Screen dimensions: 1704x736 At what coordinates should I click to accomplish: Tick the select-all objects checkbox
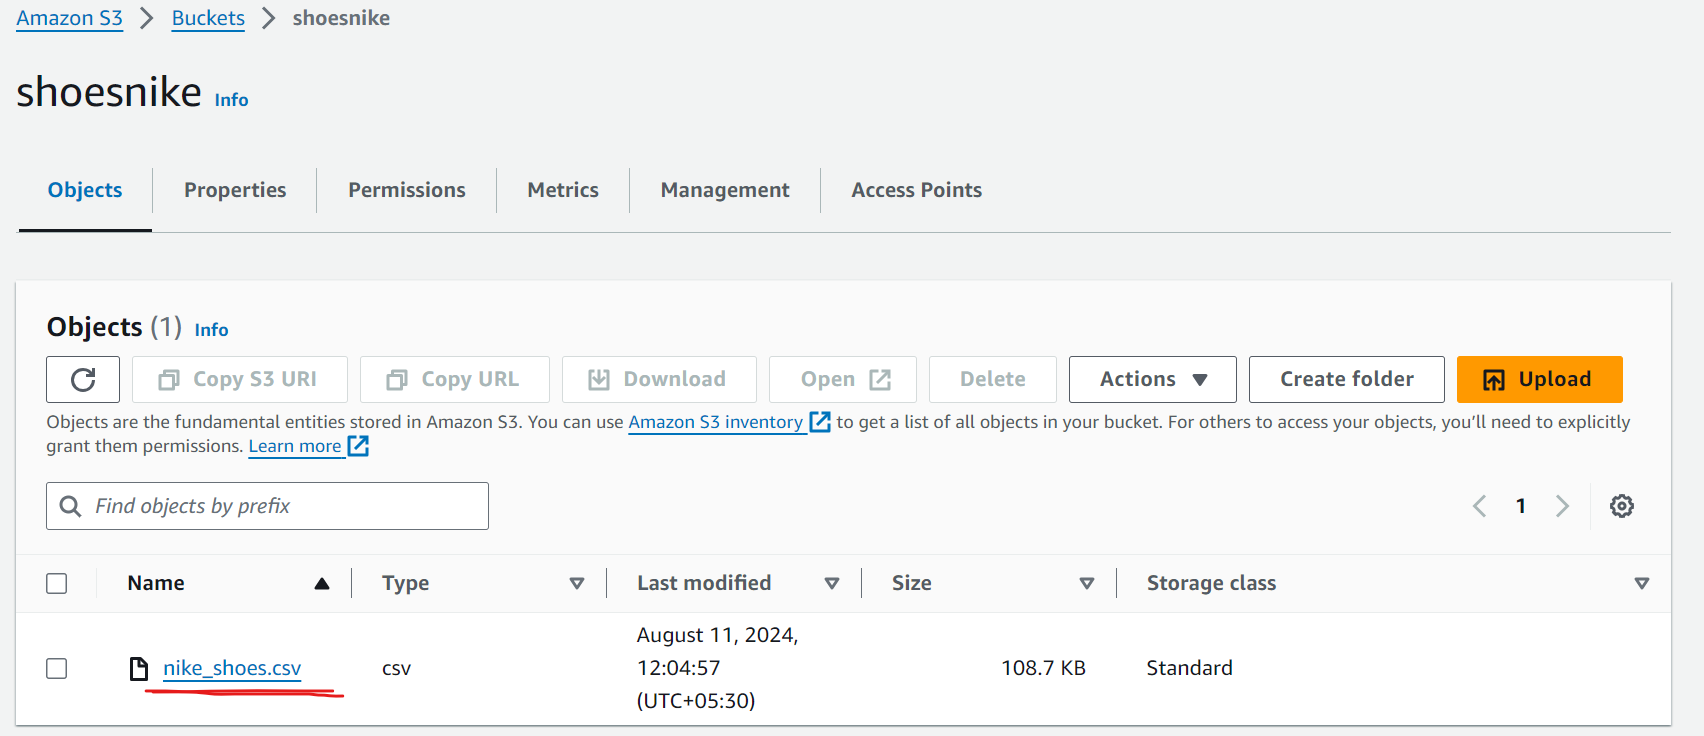pyautogui.click(x=57, y=583)
